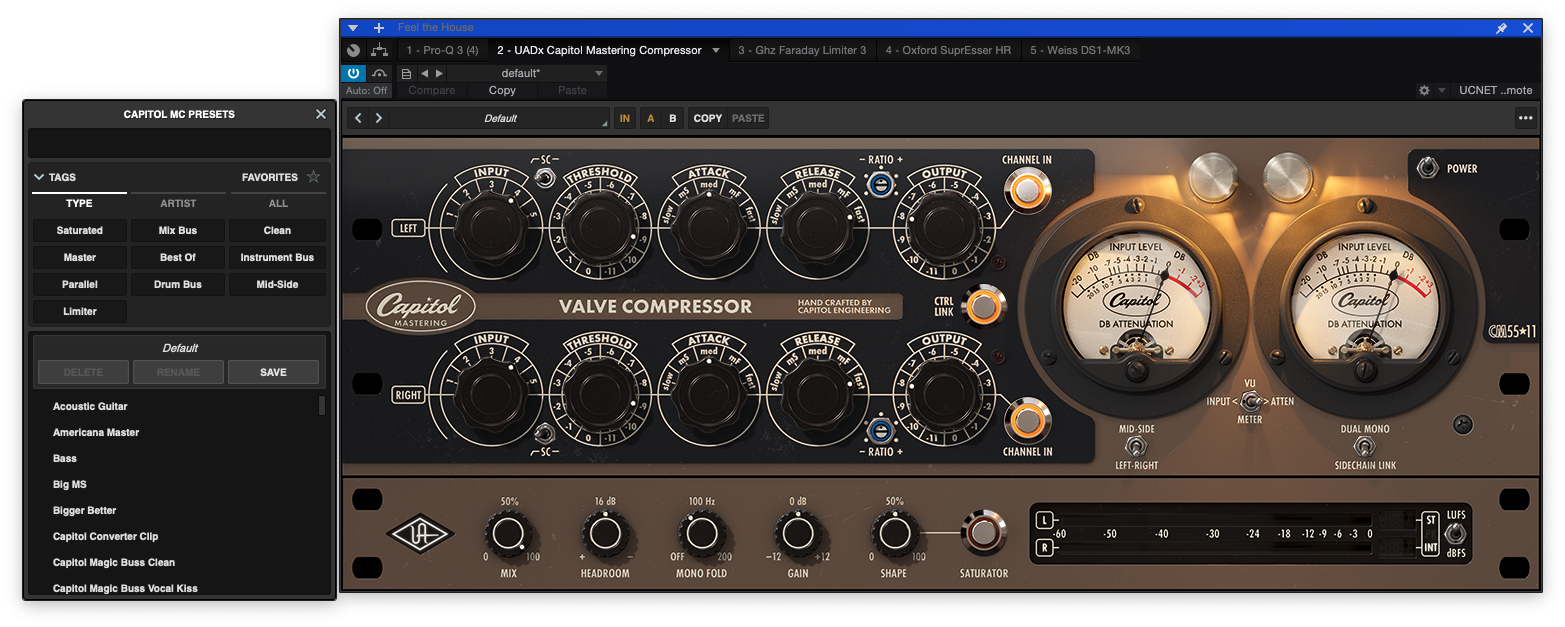Select the B comparison state

673,118
